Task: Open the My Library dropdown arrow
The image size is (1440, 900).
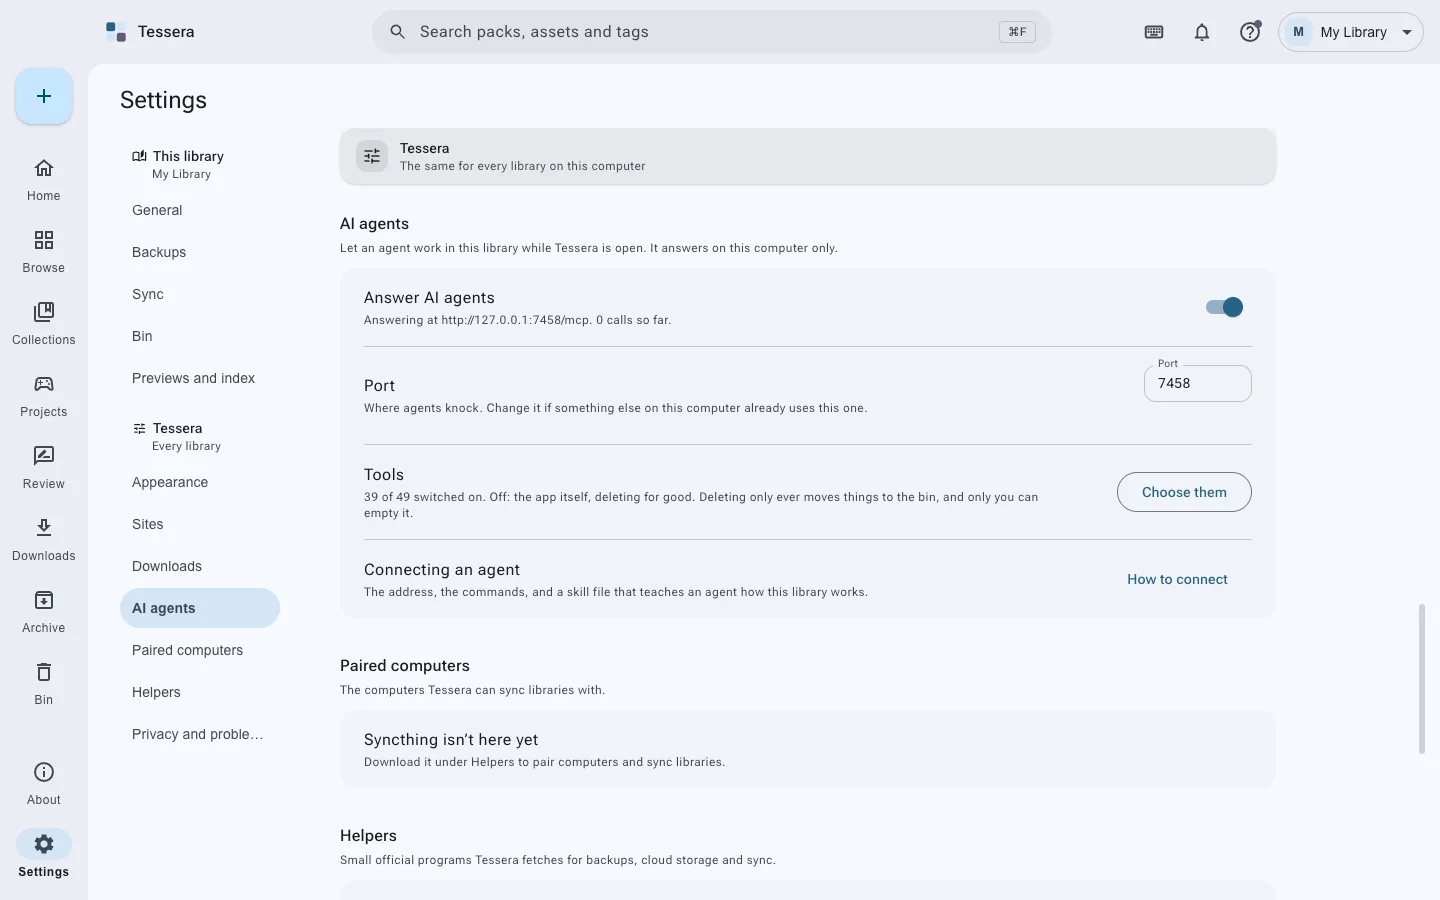Action: [x=1407, y=32]
